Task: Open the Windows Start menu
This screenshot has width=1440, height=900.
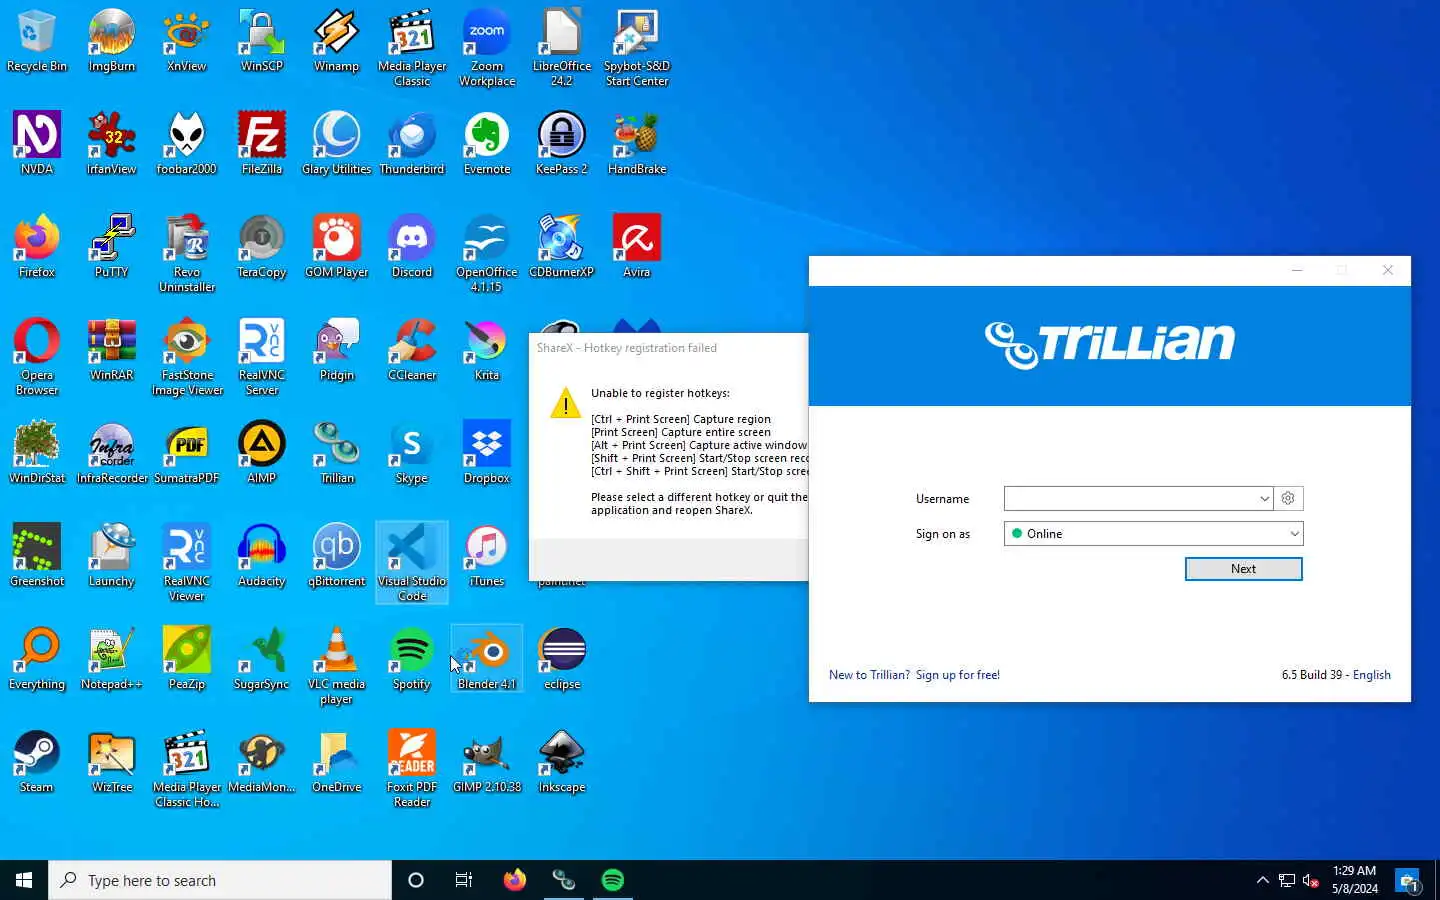Action: pyautogui.click(x=24, y=880)
